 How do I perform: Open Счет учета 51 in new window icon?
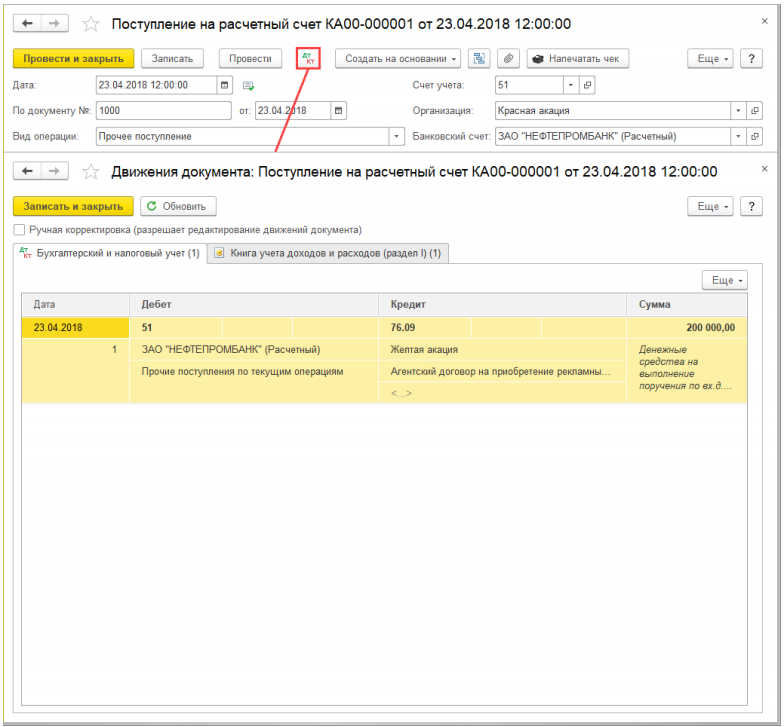(587, 85)
